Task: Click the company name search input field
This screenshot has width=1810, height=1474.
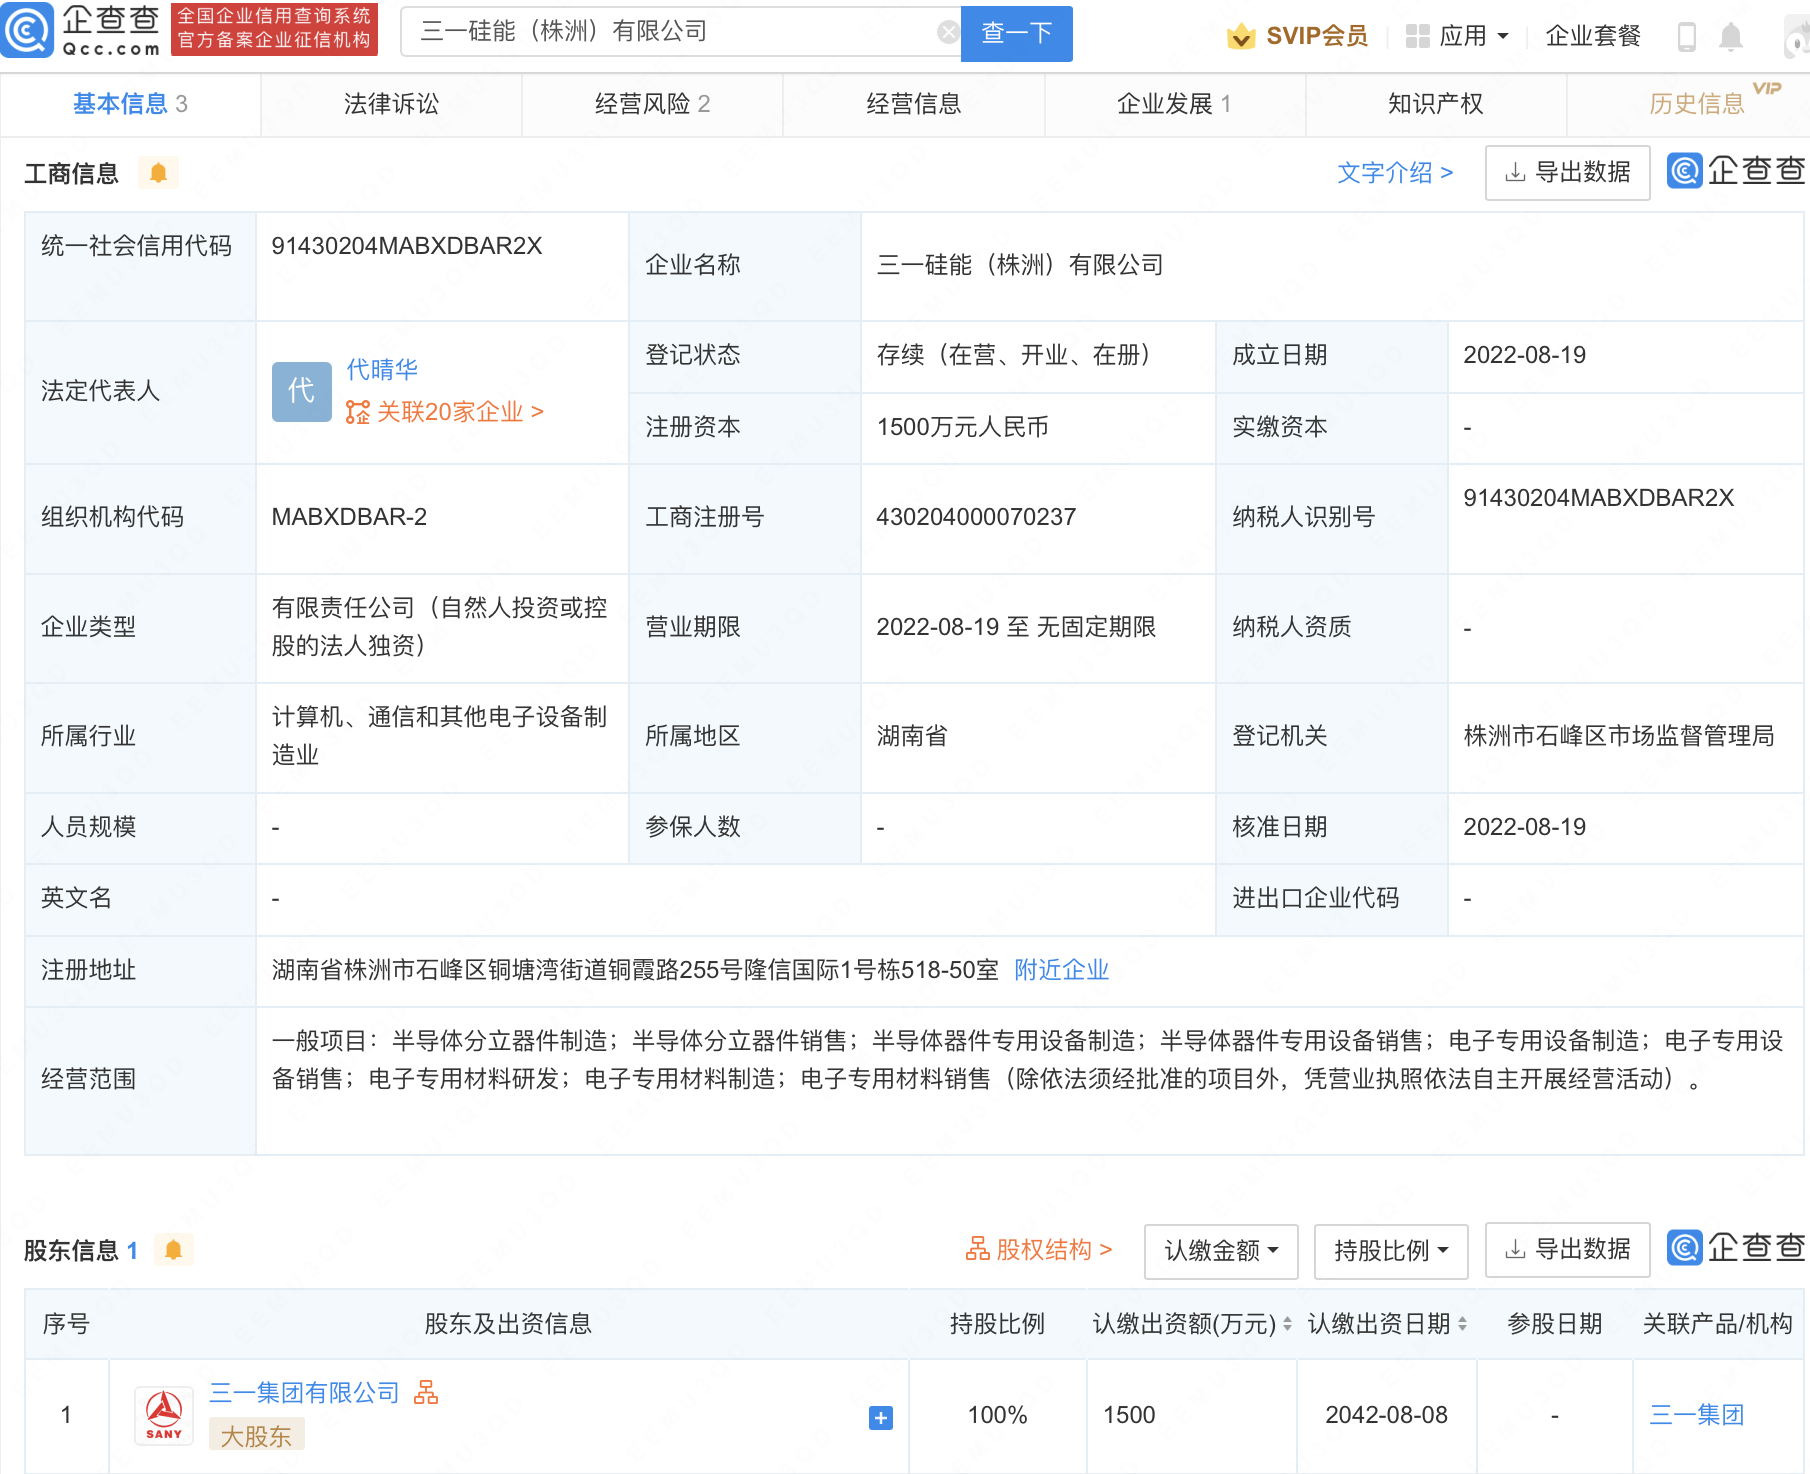Action: 680,32
